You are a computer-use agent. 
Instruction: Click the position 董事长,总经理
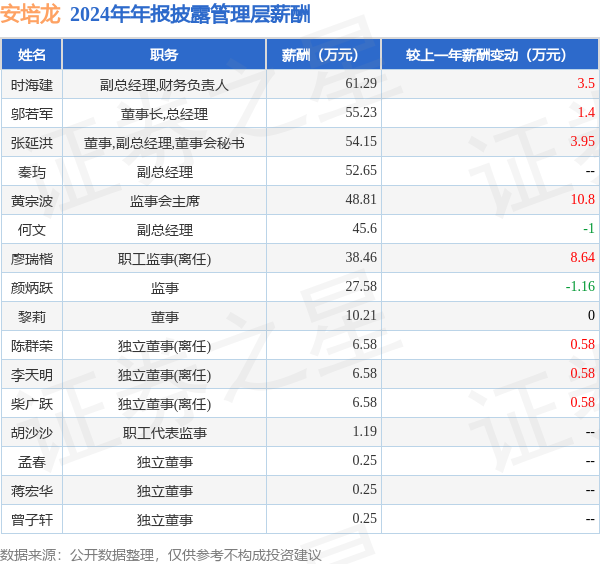point(164,114)
